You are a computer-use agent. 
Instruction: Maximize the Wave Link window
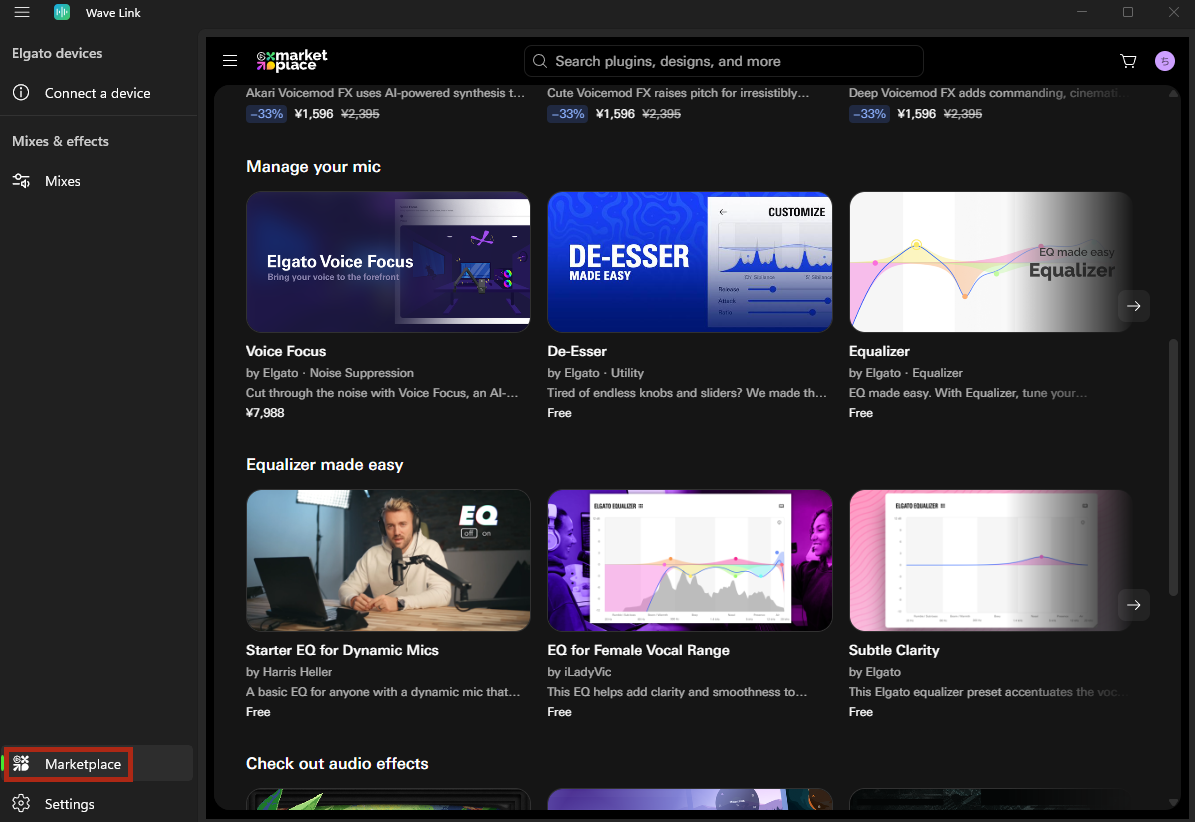[x=1128, y=12]
